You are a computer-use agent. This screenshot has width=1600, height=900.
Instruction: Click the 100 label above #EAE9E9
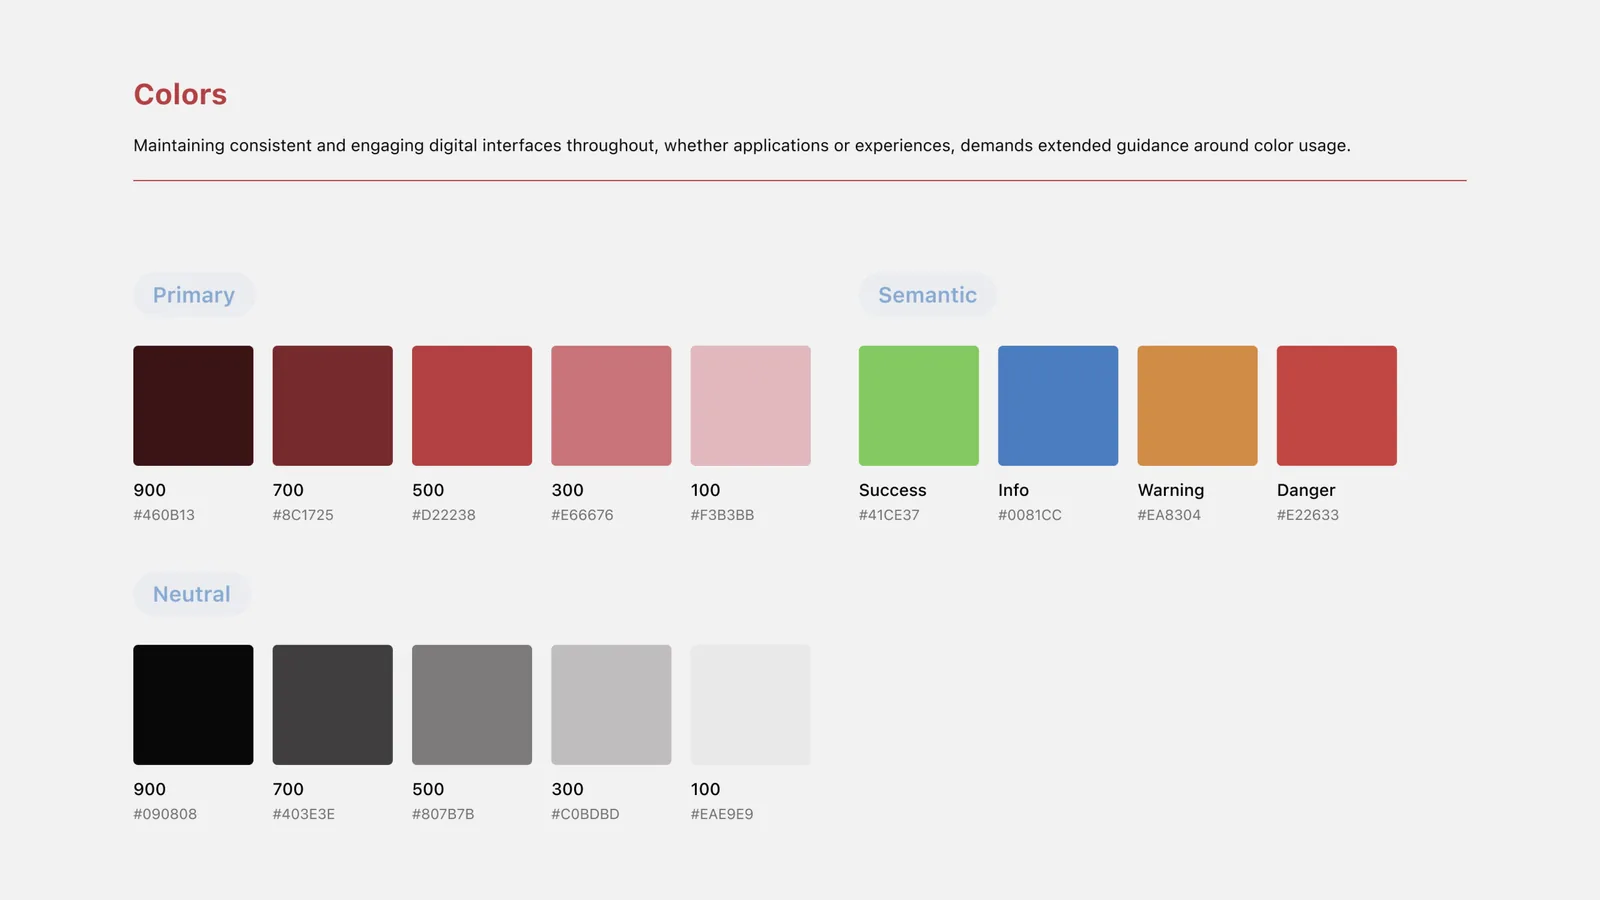click(x=705, y=789)
